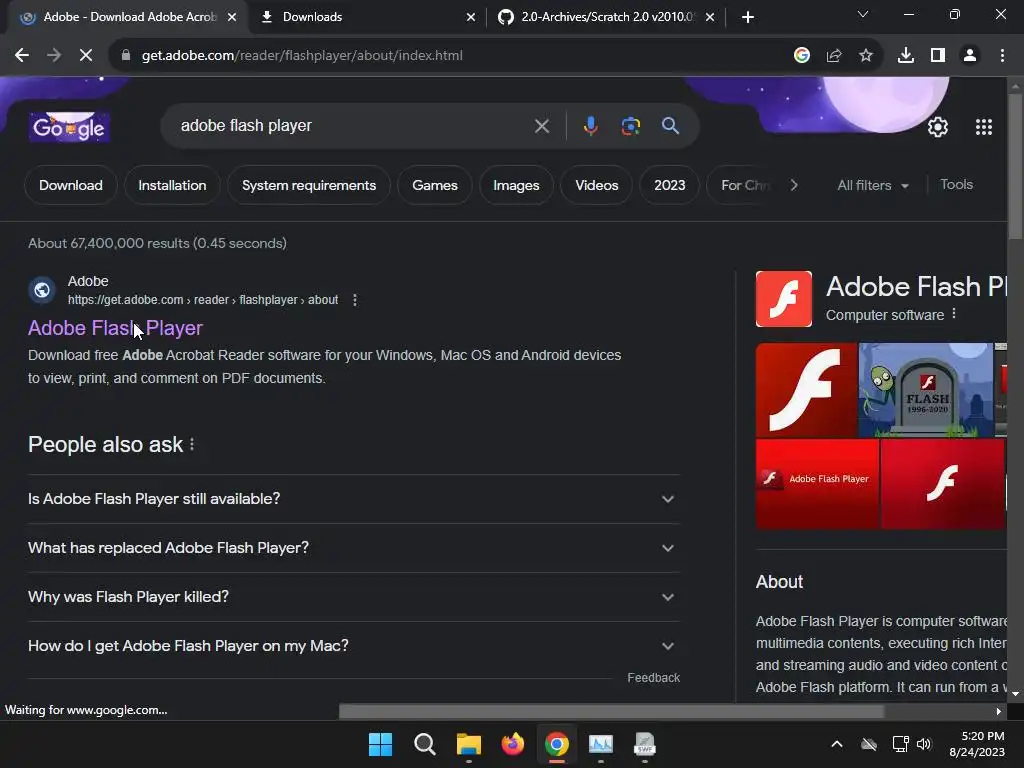Open Chrome downloads toolbar icon
This screenshot has height=768, width=1024.
(x=906, y=56)
